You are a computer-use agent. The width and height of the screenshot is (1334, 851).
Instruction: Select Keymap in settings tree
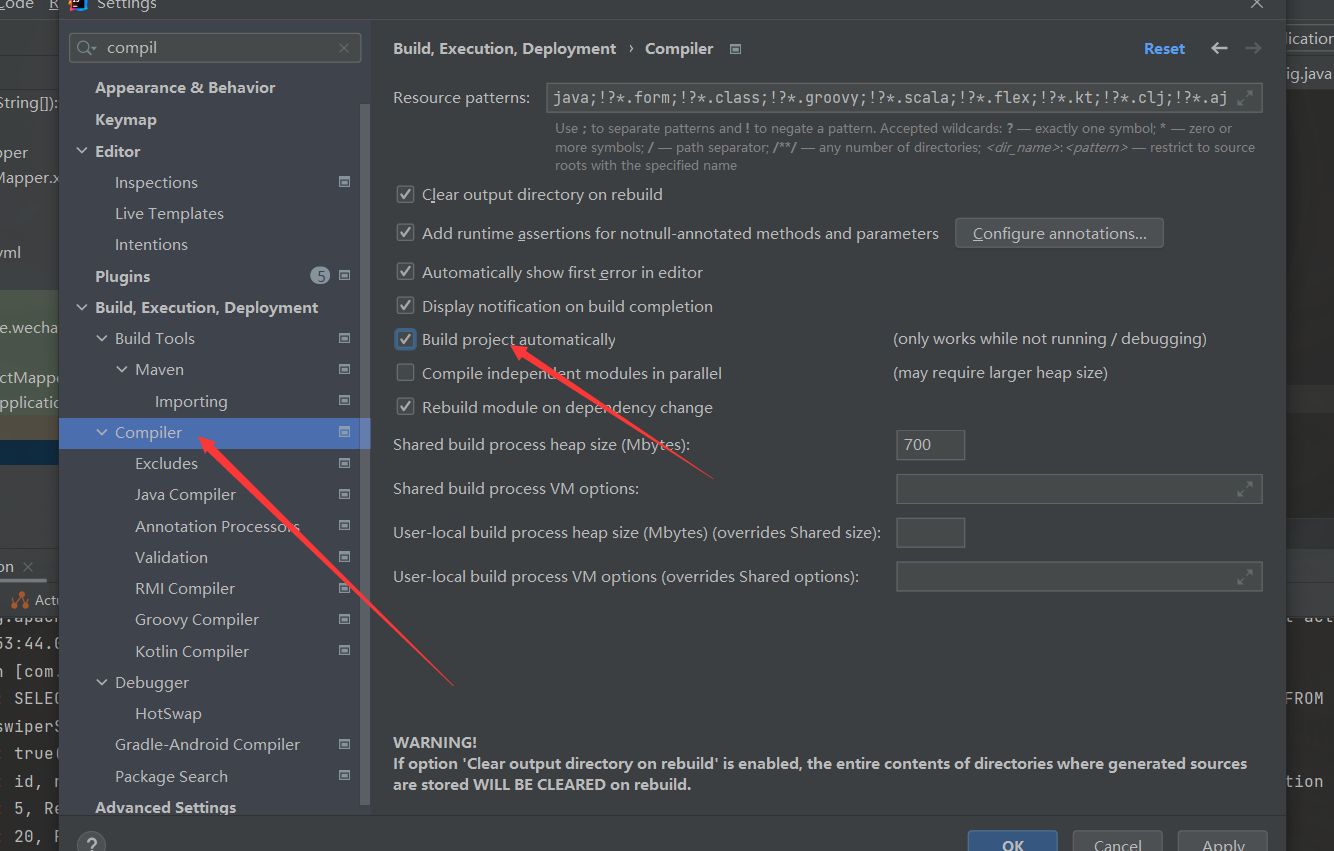point(126,119)
